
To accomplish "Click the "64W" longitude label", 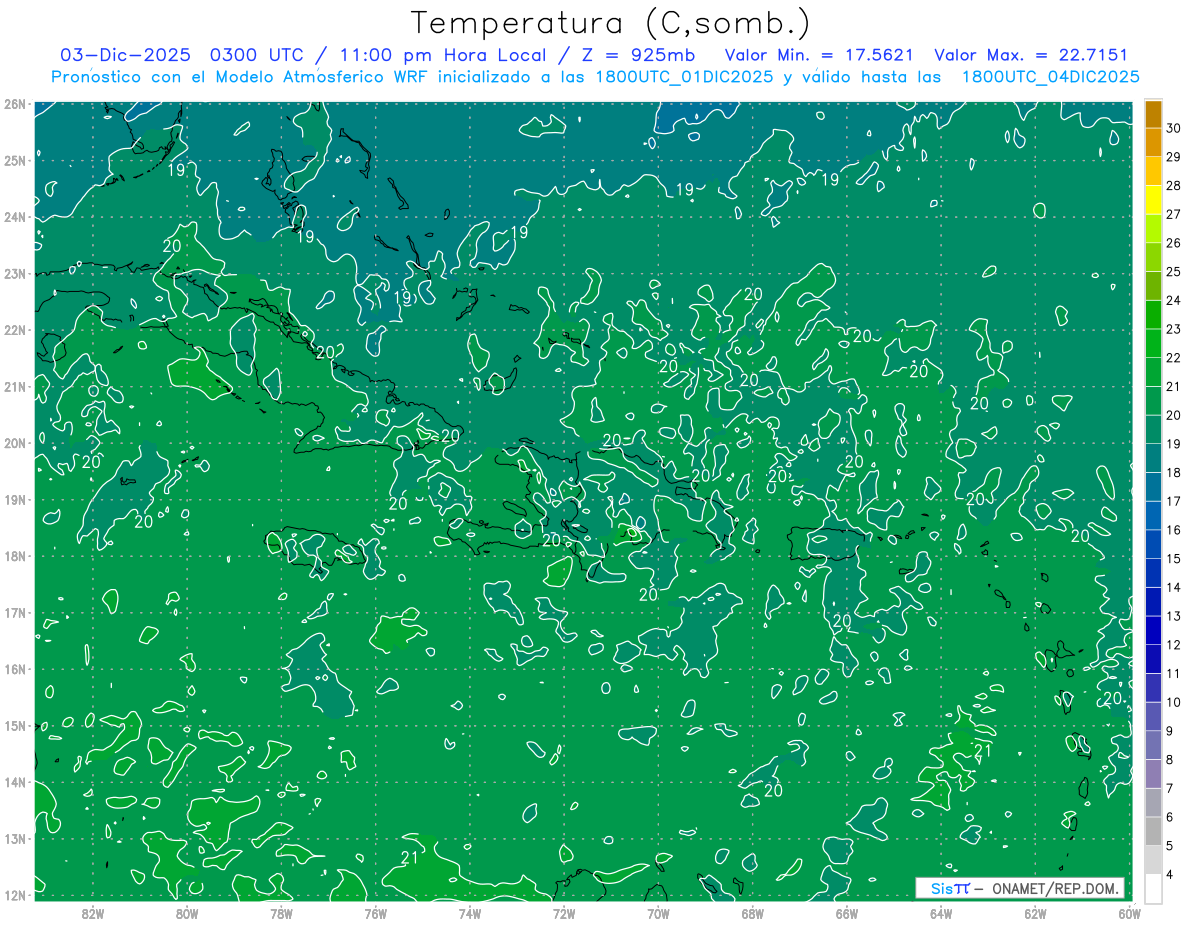I will [x=941, y=913].
